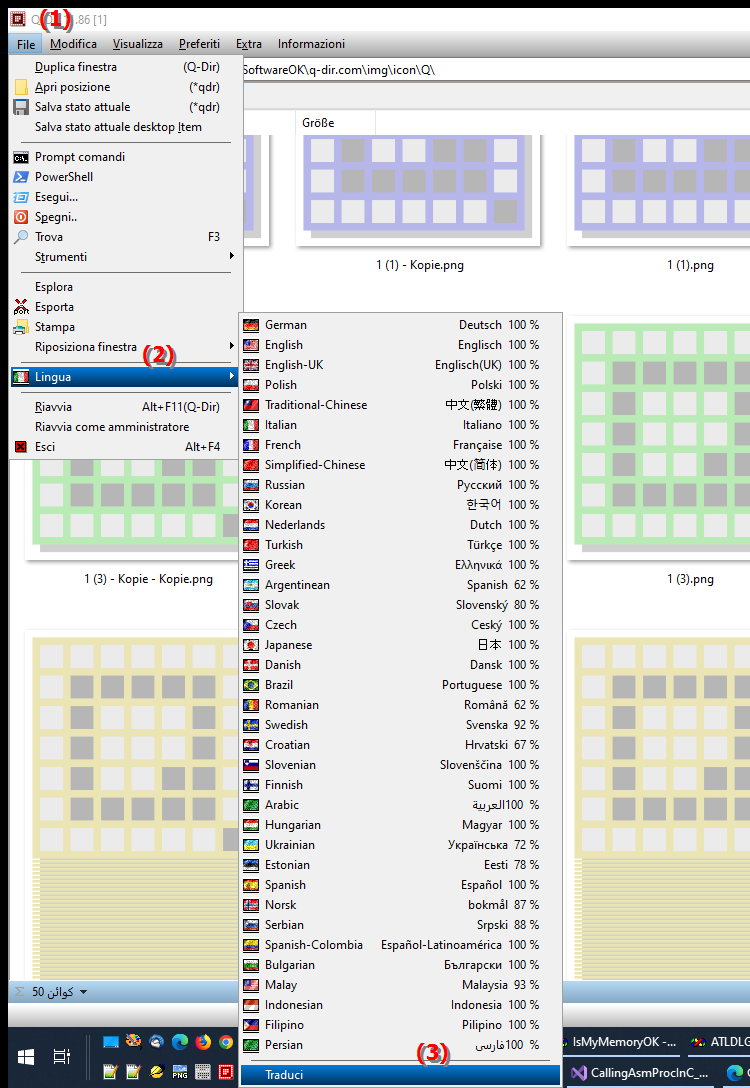Open Task View on the taskbar
The image size is (750, 1088).
(x=62, y=1057)
